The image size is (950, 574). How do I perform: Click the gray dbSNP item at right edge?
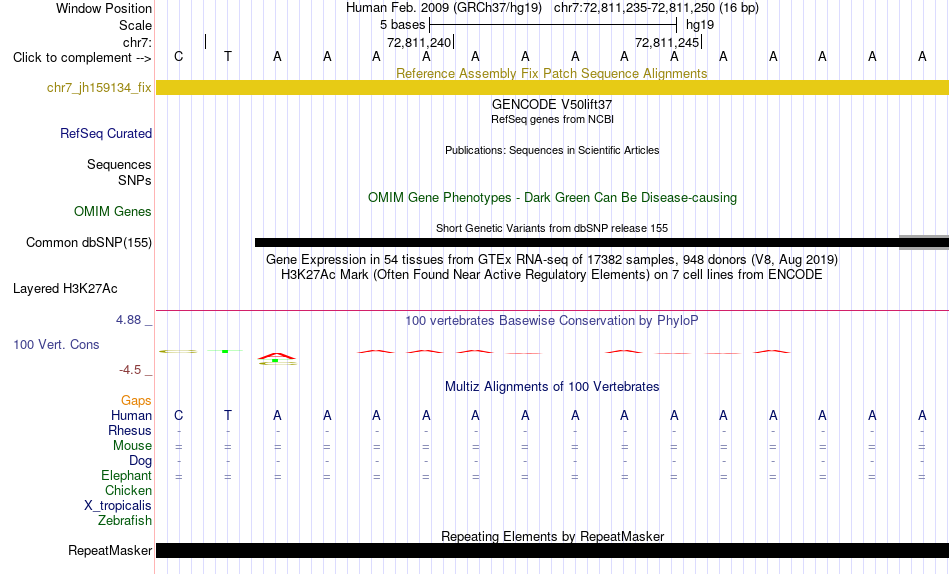coord(924,242)
